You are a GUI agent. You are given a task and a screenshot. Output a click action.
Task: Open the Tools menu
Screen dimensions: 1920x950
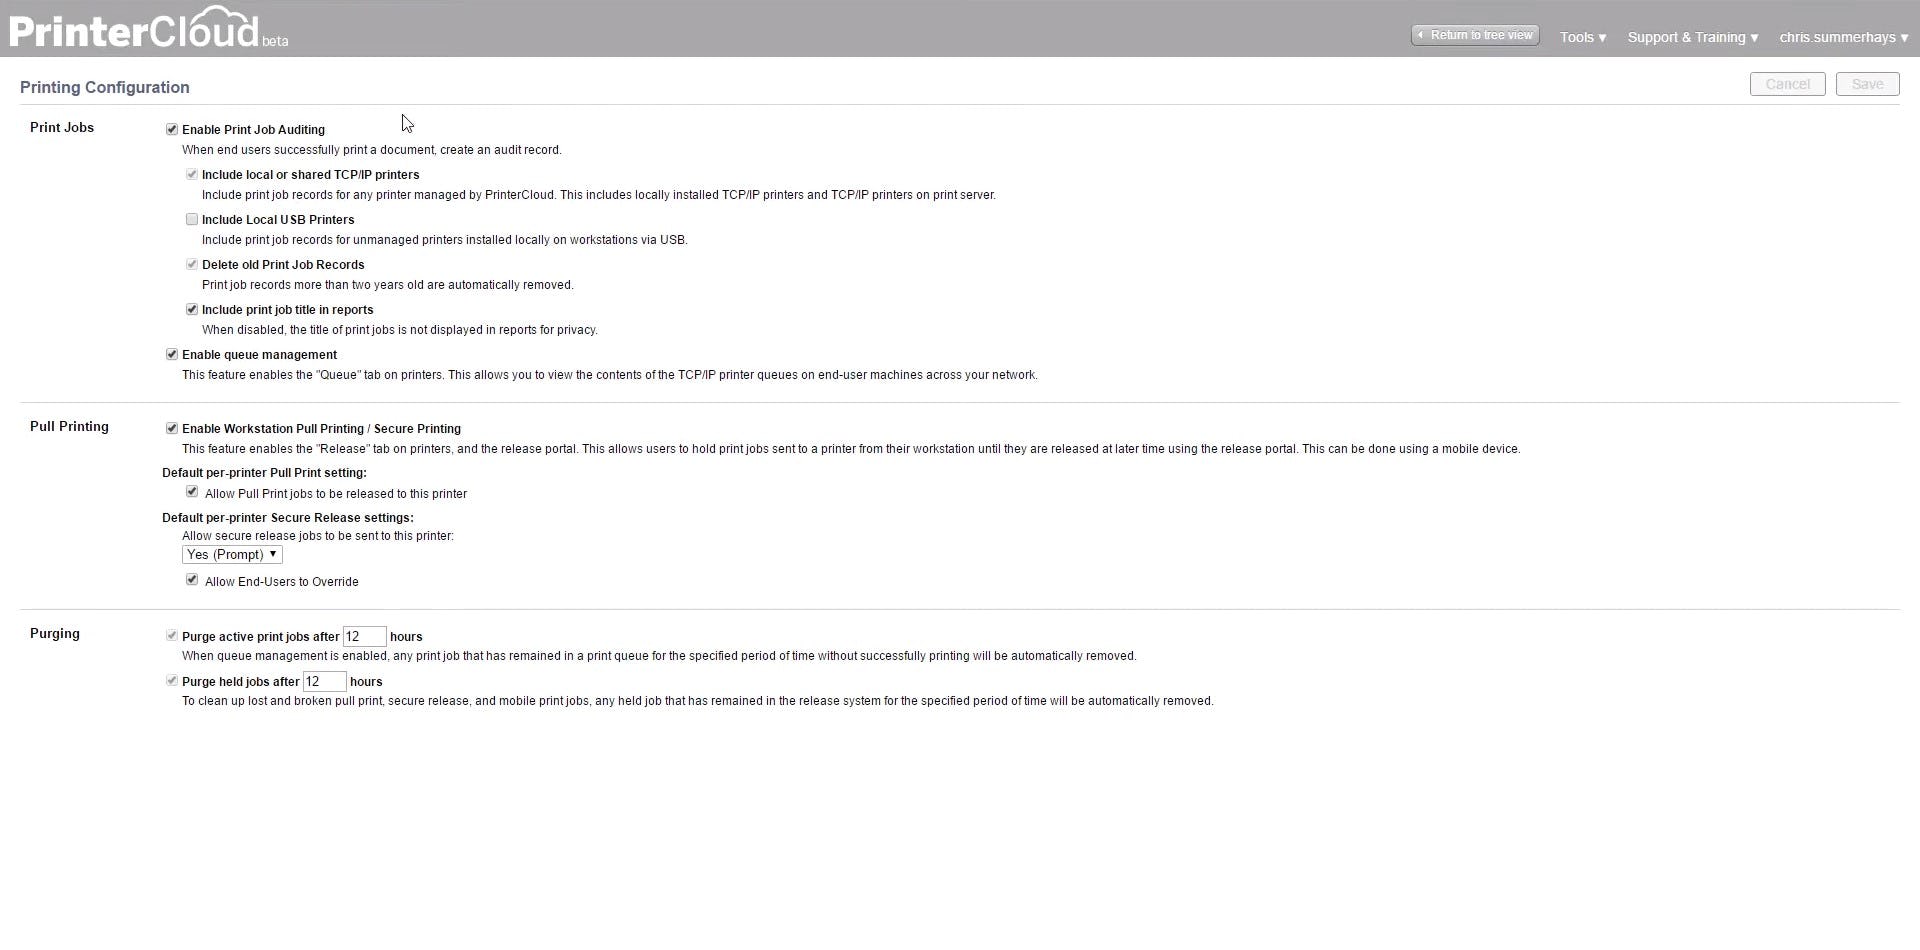1581,37
